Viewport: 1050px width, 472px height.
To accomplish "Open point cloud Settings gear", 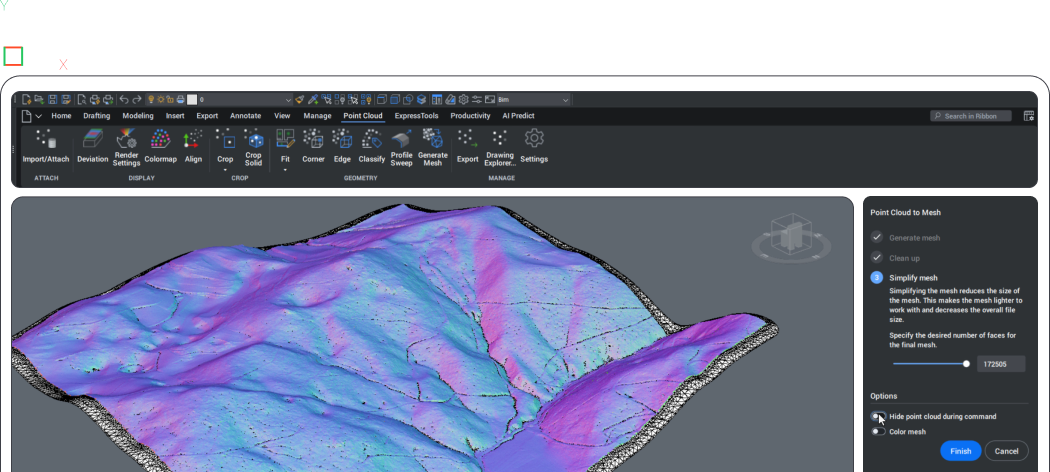I will (534, 147).
